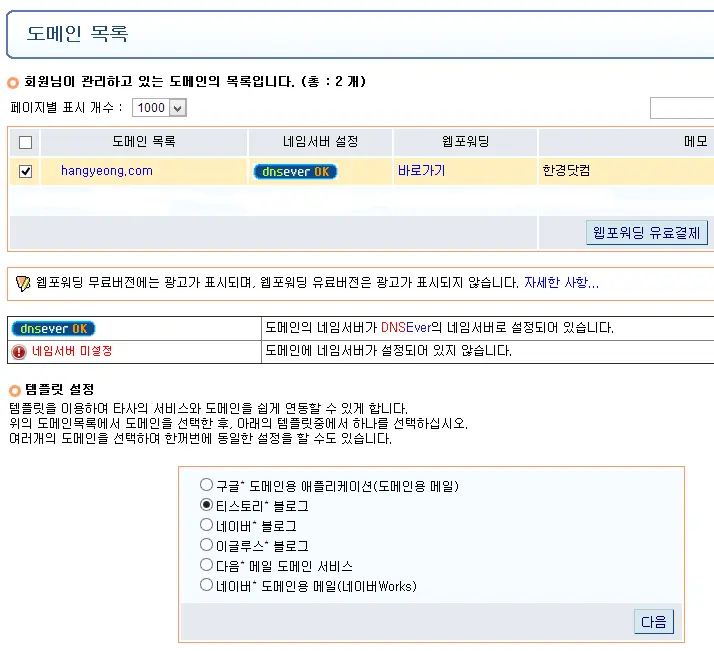Click the red 네임서버 미설정 warning icon
This screenshot has height=651, width=714.
click(x=19, y=352)
